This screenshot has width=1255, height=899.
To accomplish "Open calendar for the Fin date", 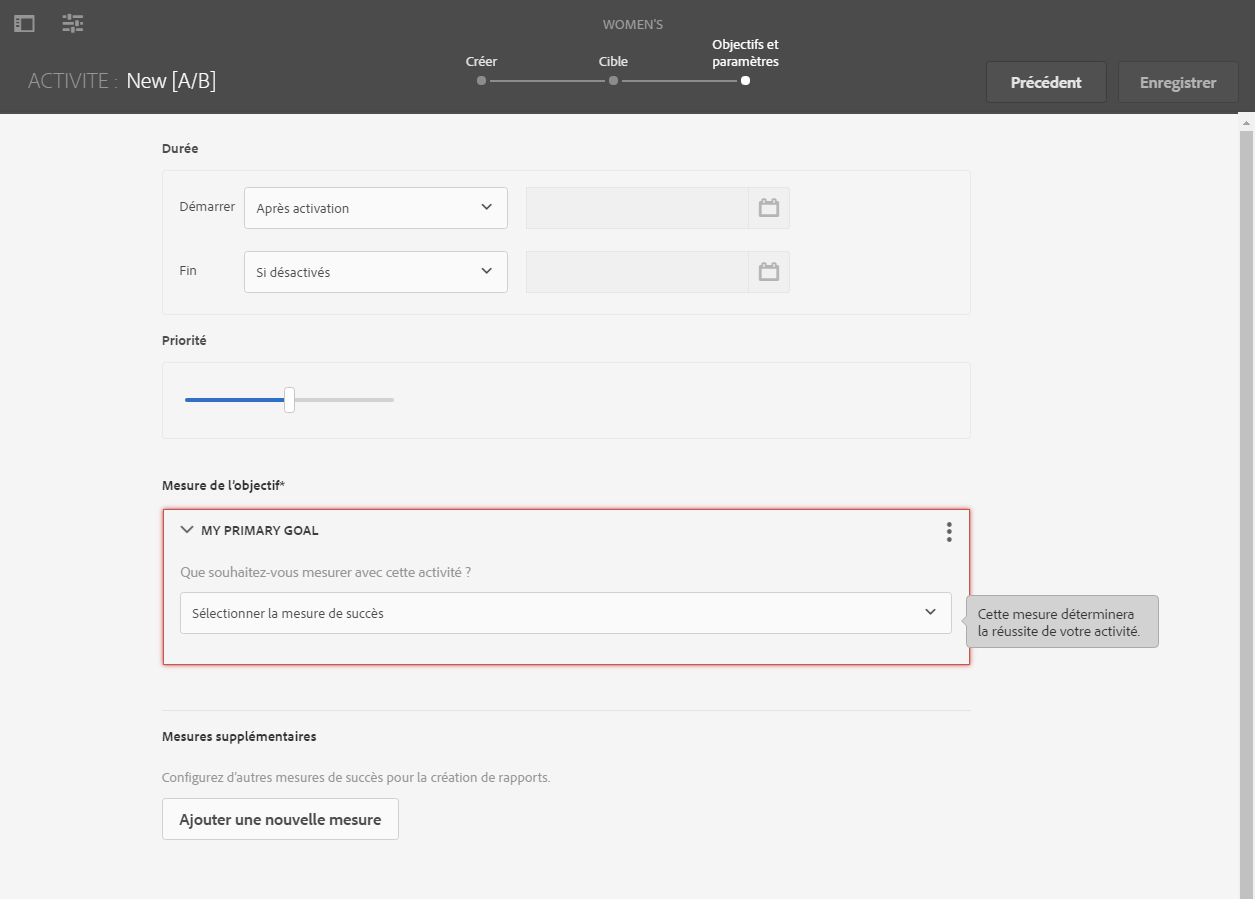I will 768,272.
